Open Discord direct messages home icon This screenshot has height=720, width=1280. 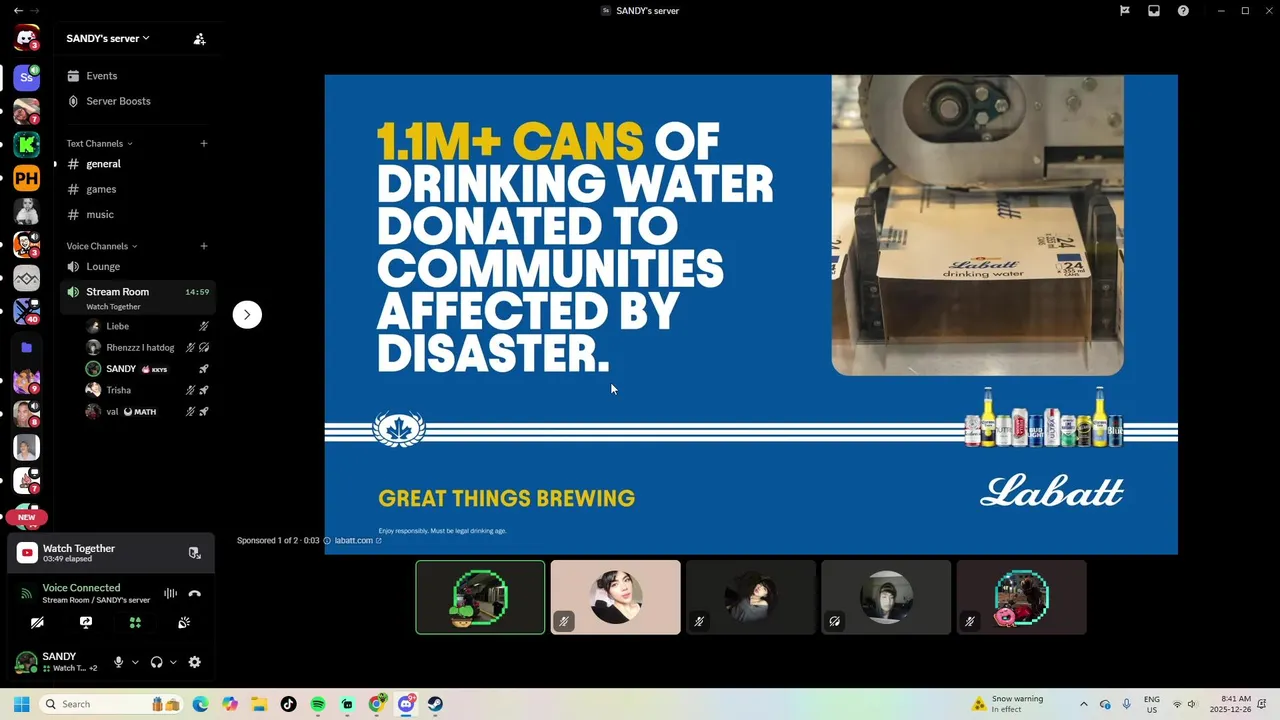(x=26, y=38)
